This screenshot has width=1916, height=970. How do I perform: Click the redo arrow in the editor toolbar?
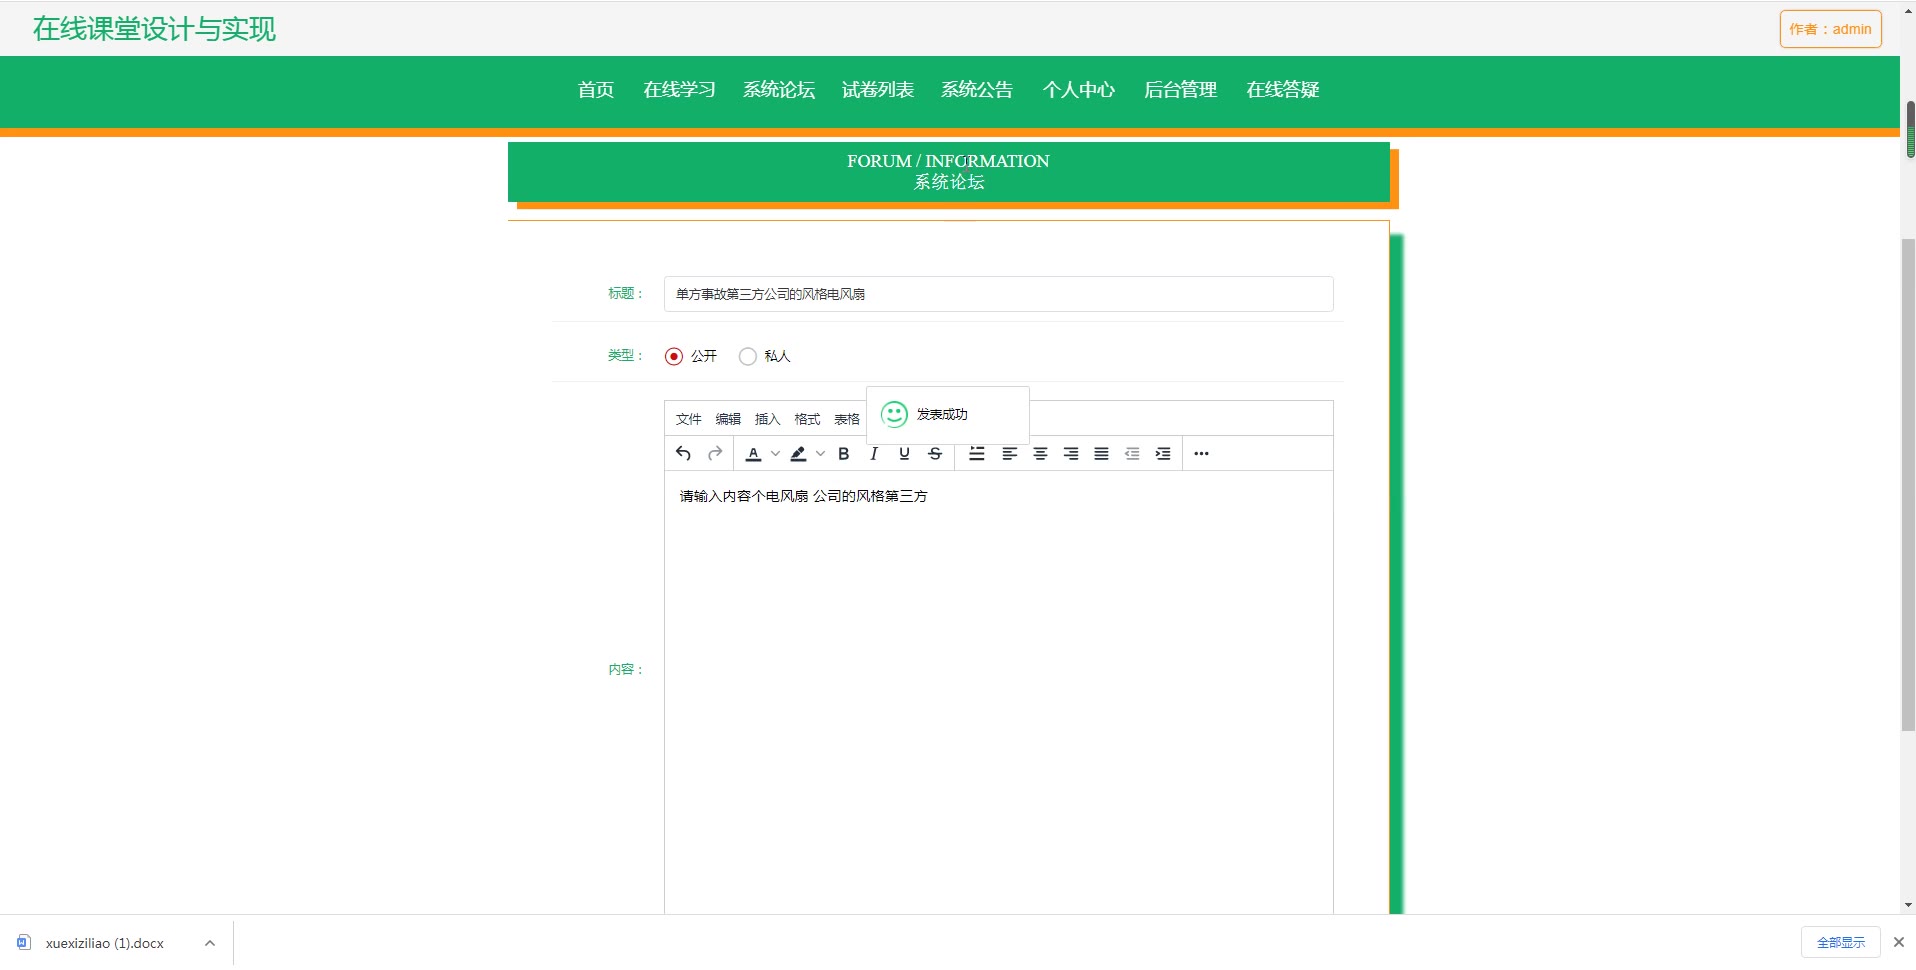[x=715, y=454]
